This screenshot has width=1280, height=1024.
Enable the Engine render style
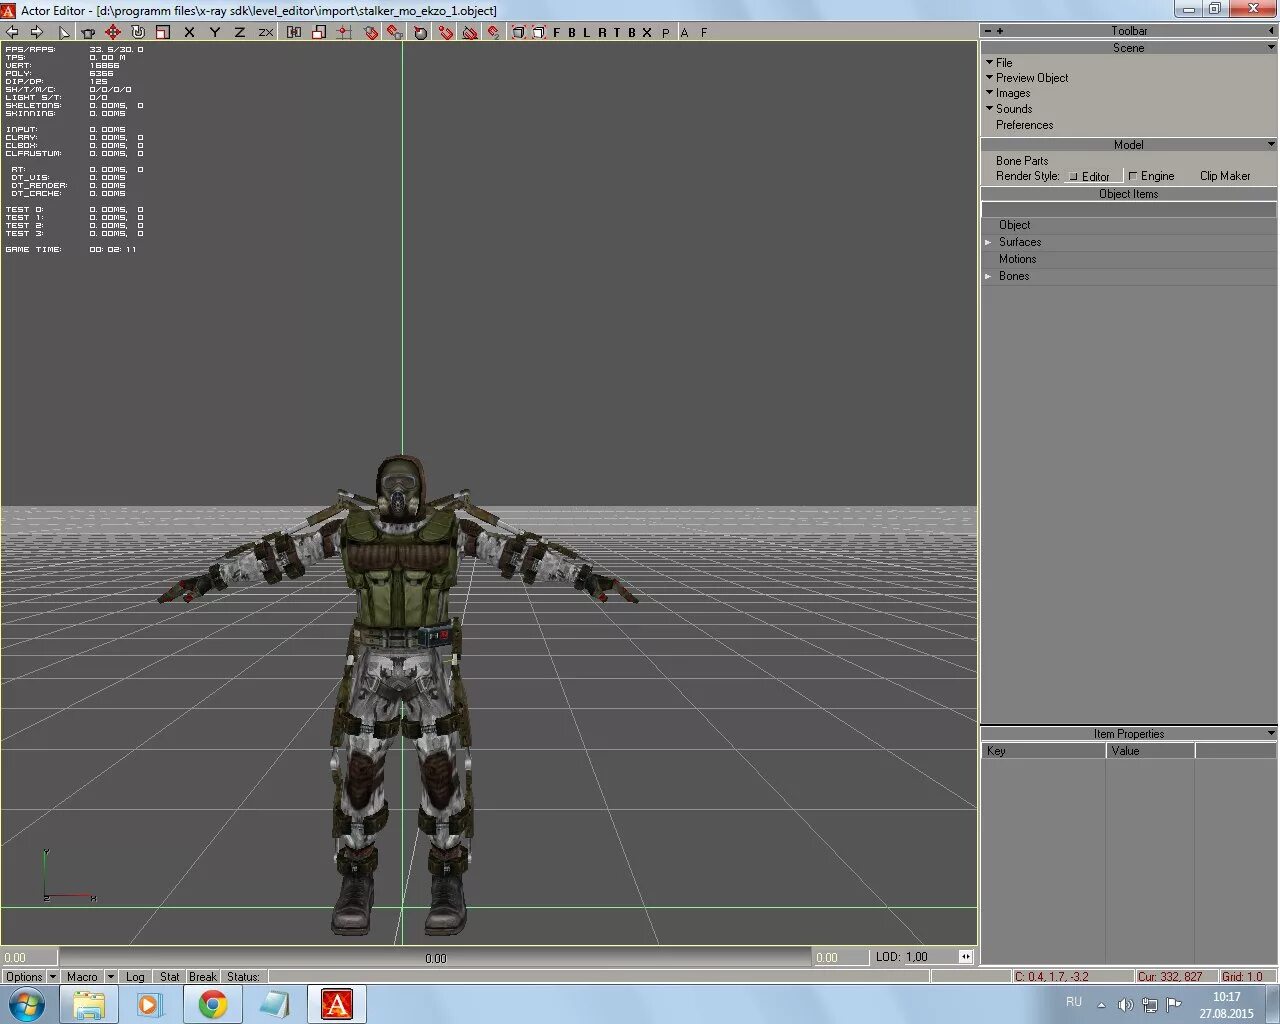click(1151, 176)
